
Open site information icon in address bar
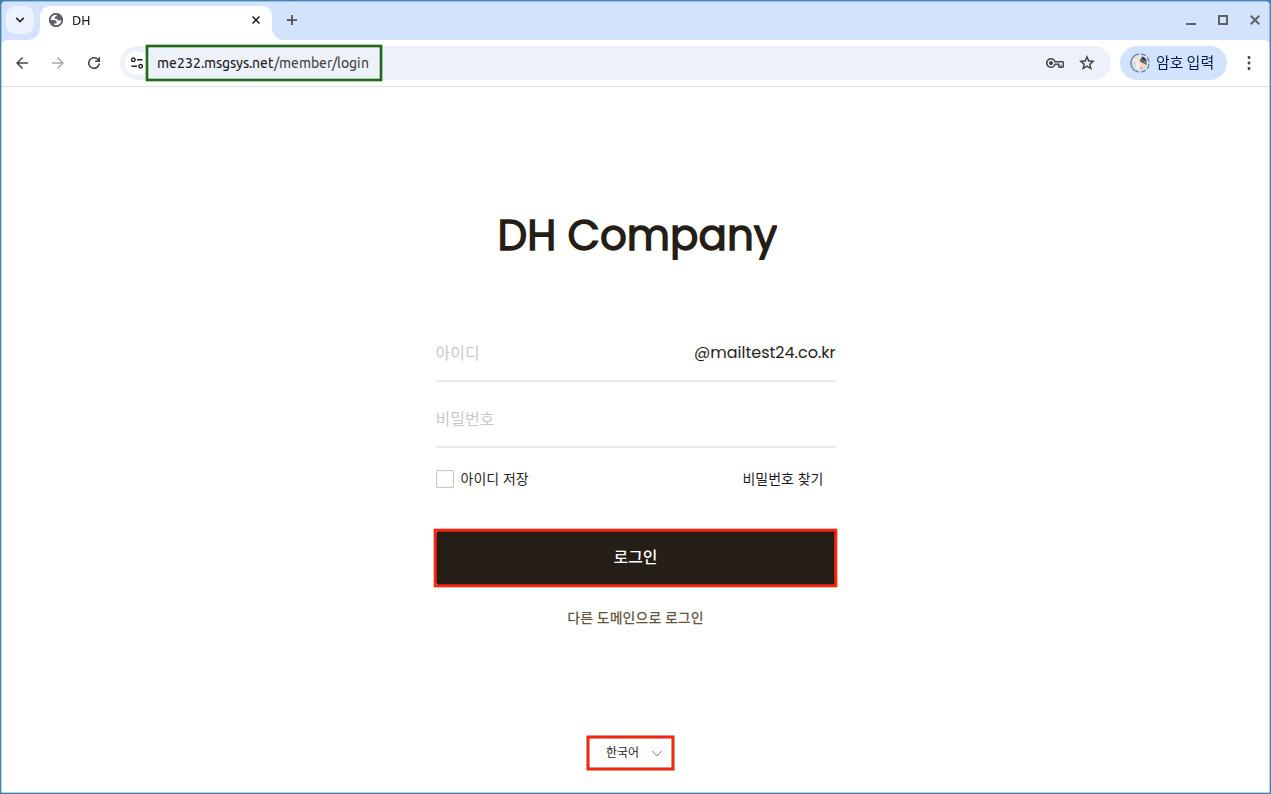pos(137,63)
